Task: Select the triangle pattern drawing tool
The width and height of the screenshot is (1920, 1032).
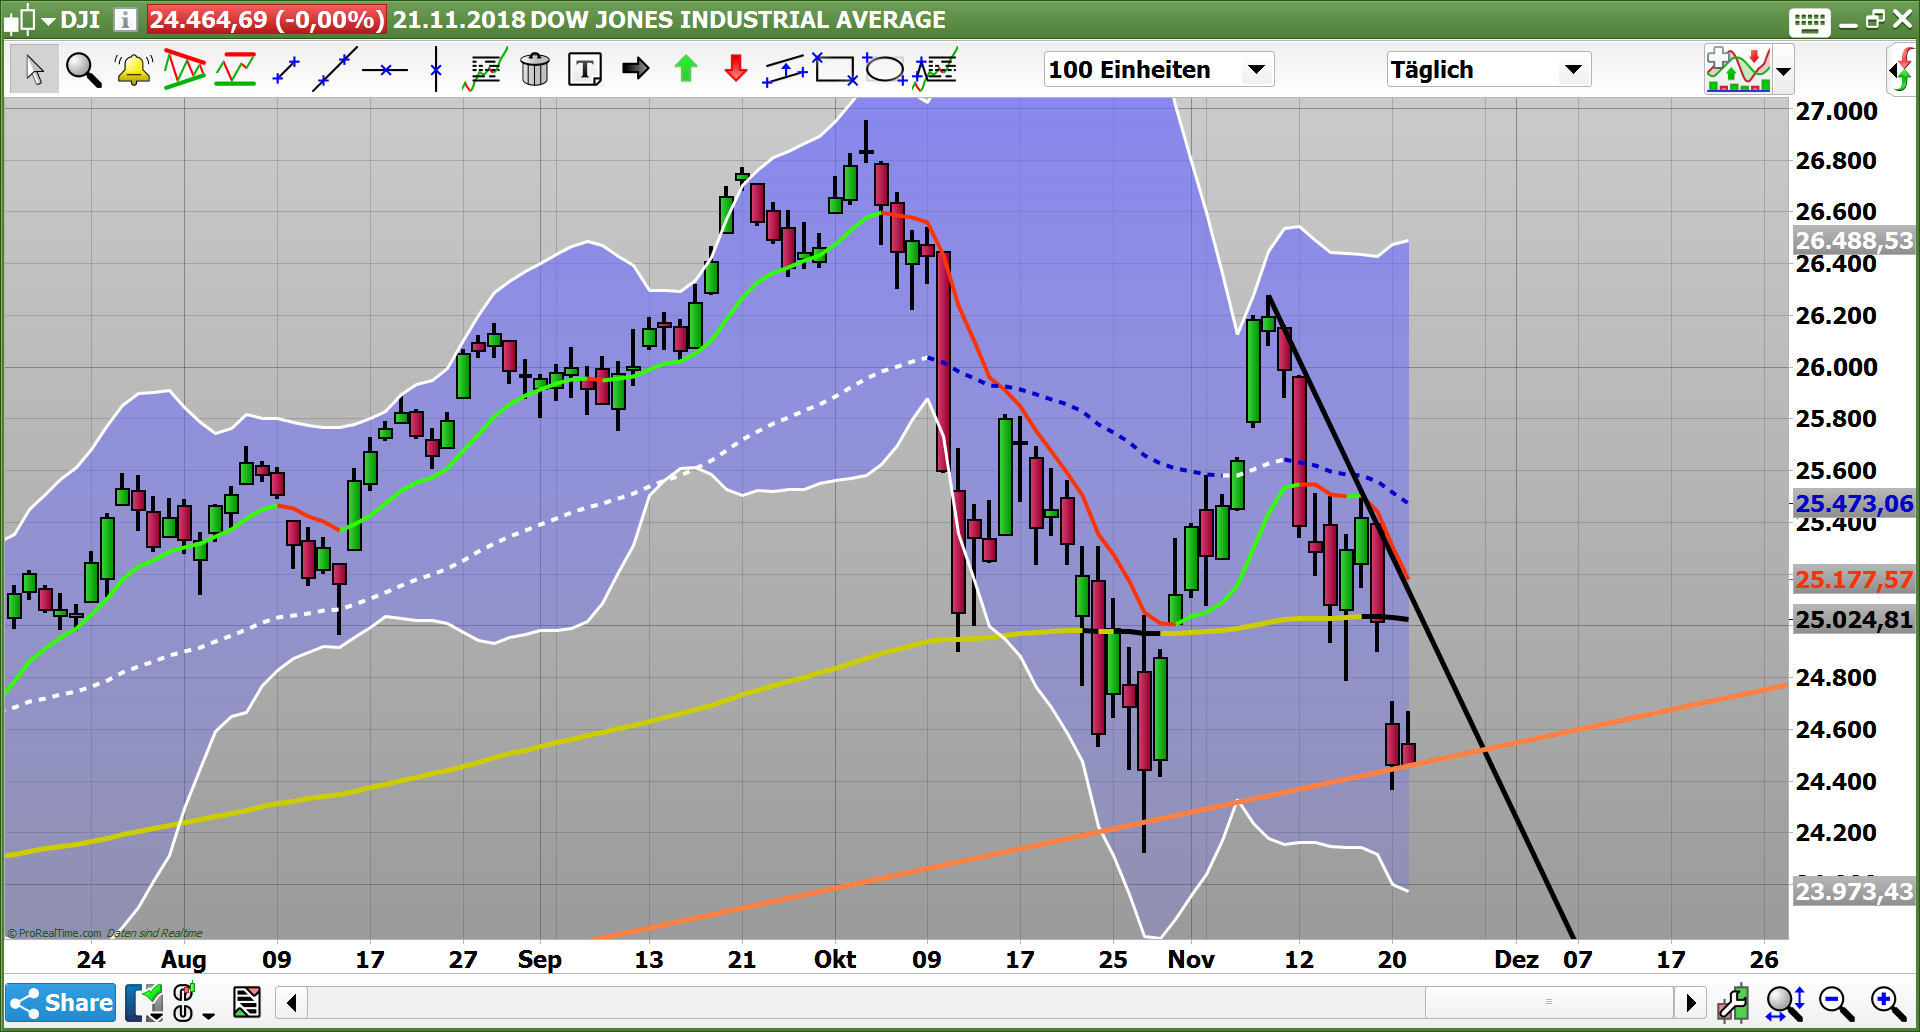Action: (x=185, y=70)
